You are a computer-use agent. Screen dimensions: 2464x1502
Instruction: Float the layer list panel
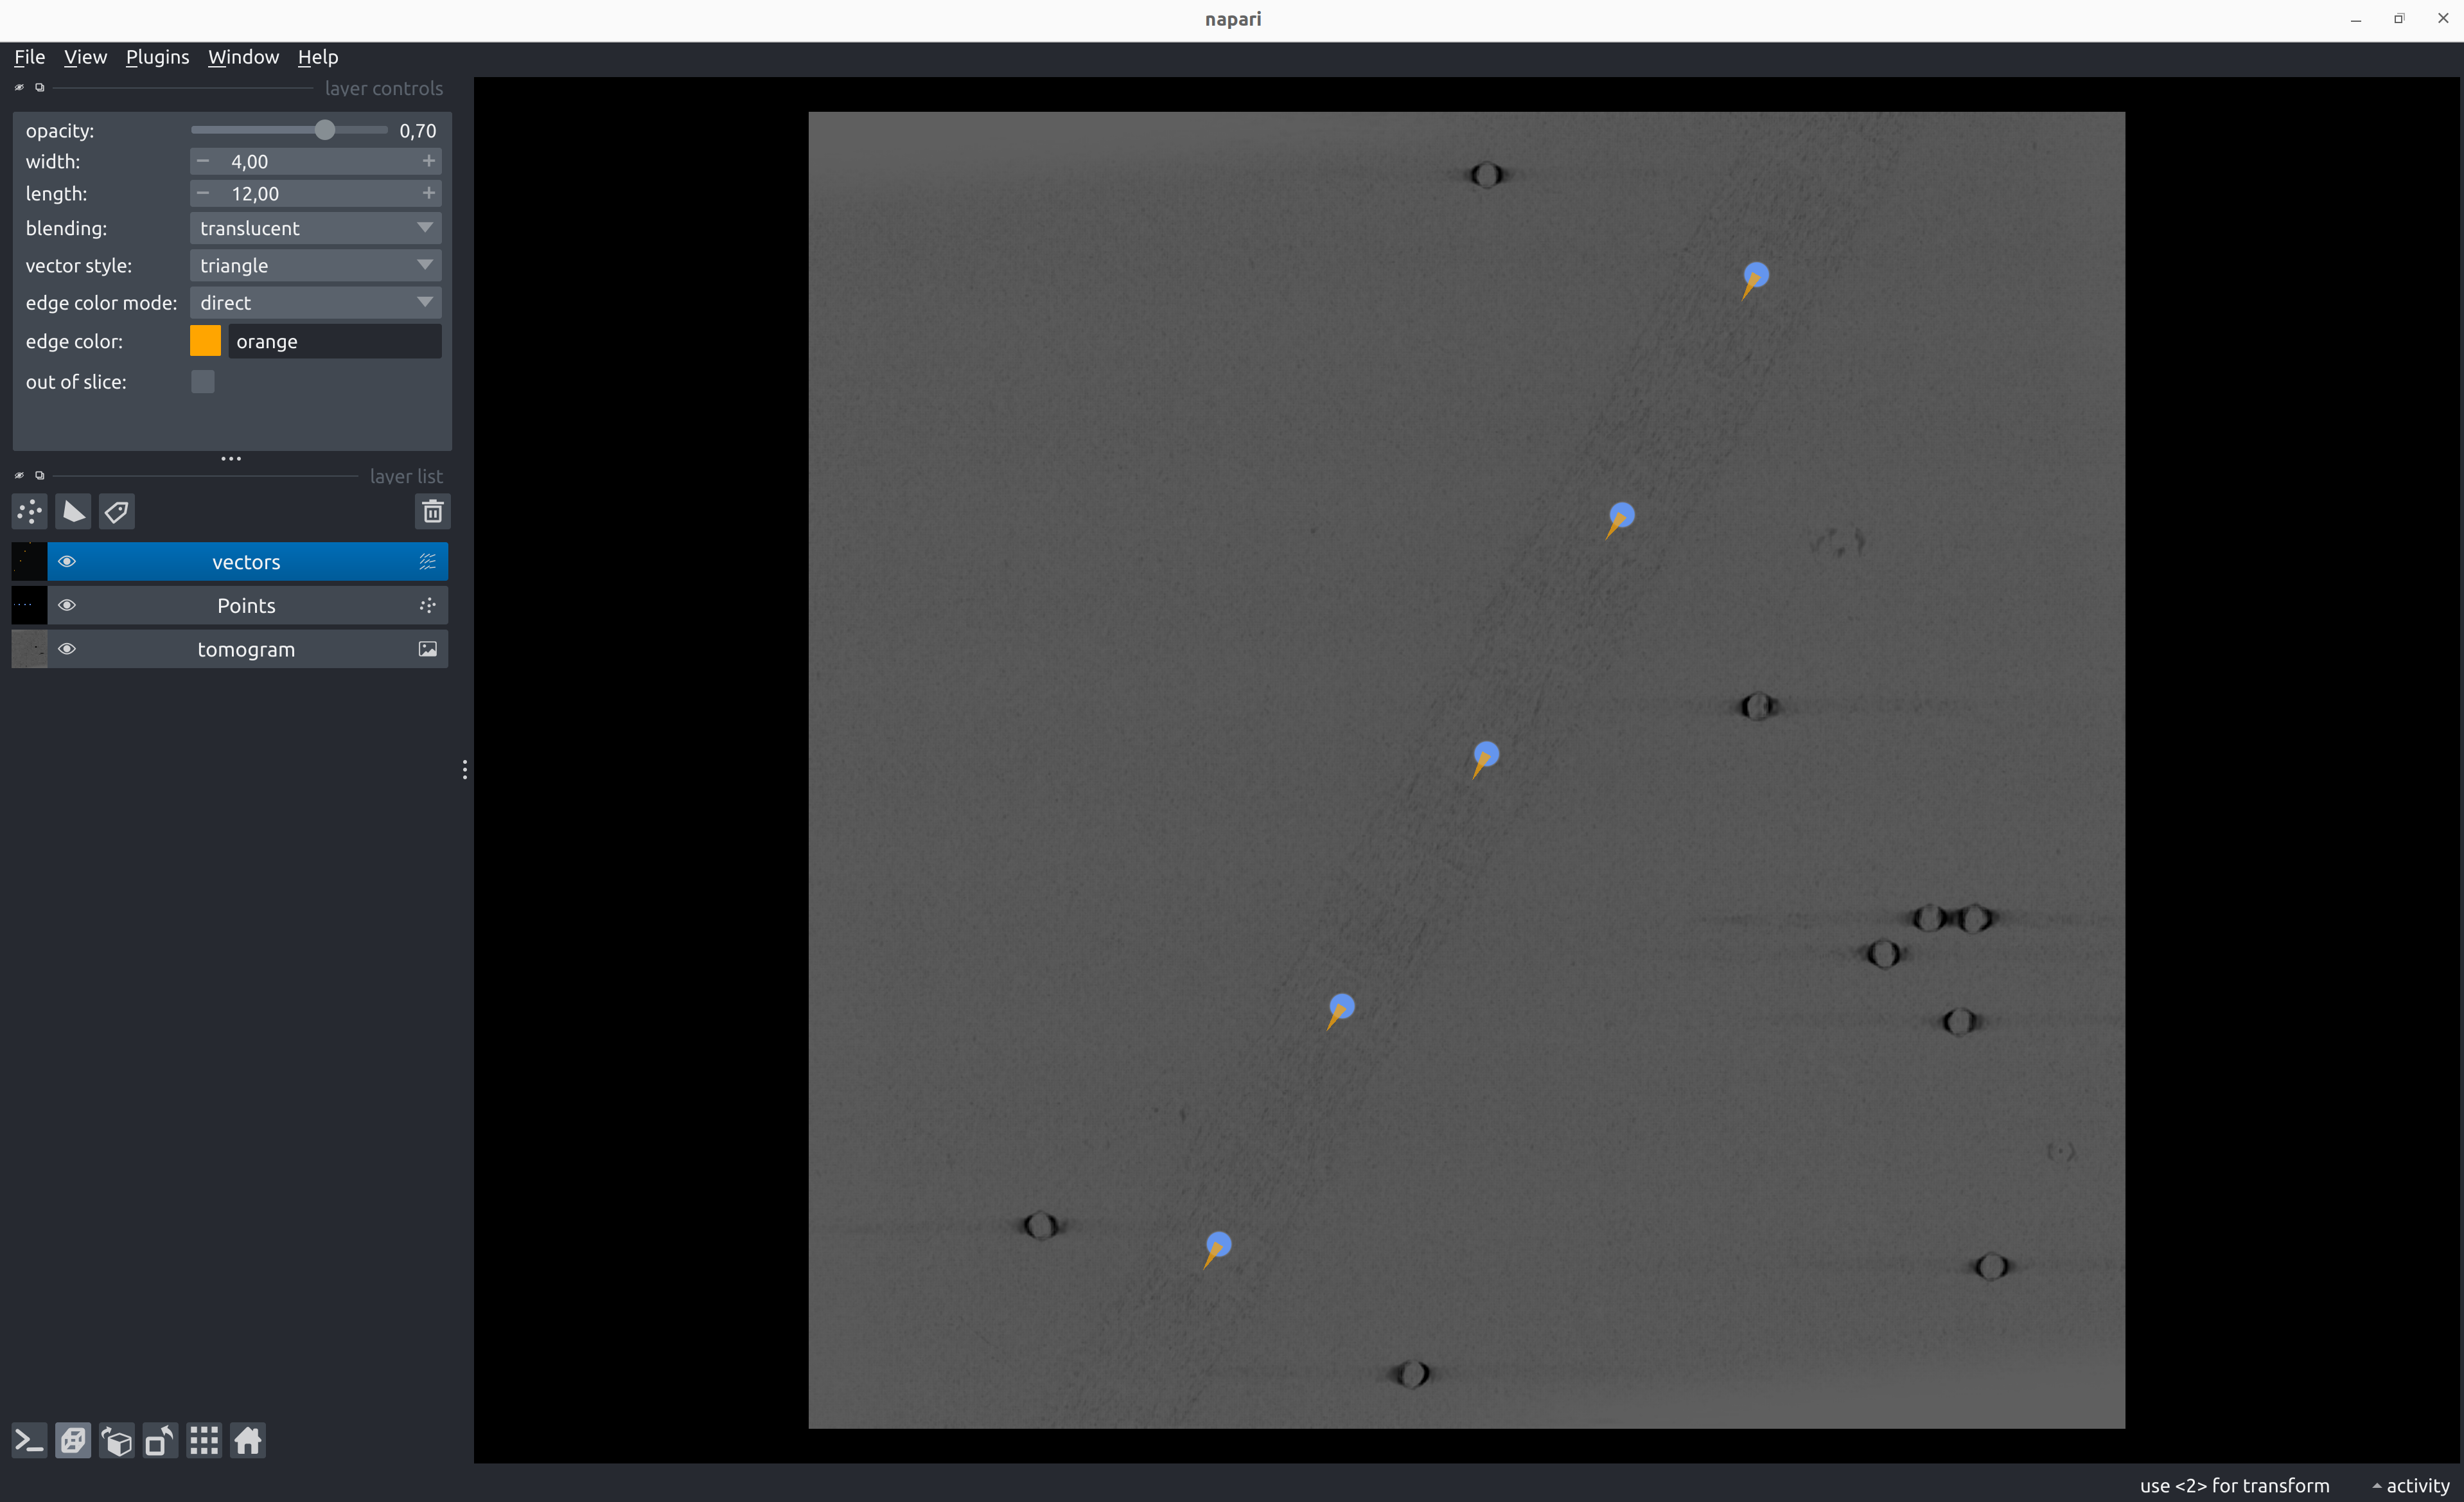[40, 476]
